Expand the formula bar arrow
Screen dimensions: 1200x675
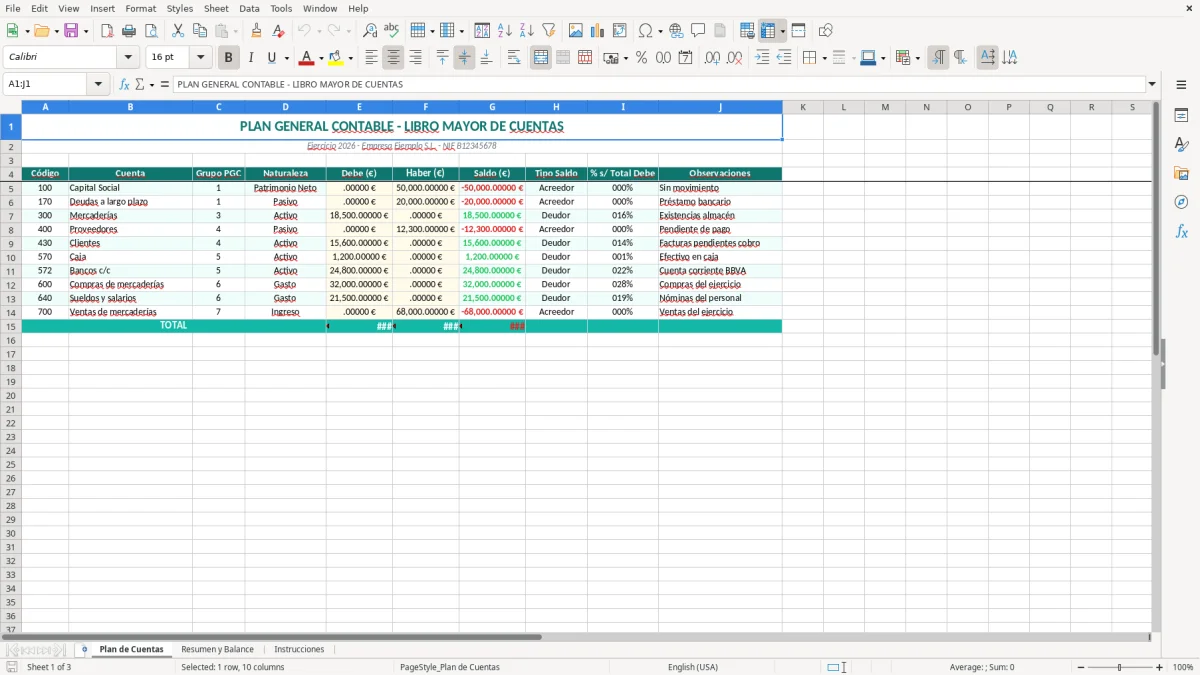coord(1152,84)
